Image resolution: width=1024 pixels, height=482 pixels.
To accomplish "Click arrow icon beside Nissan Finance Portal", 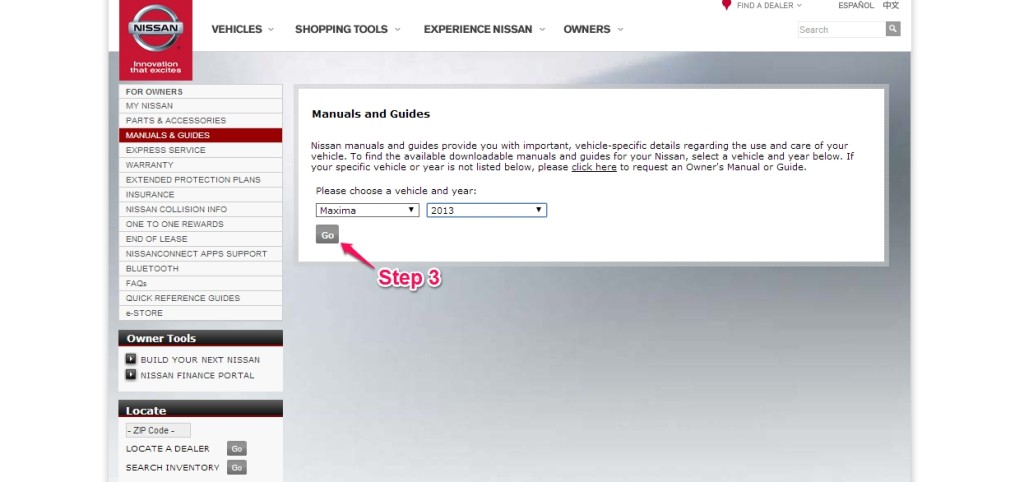I will (x=131, y=375).
